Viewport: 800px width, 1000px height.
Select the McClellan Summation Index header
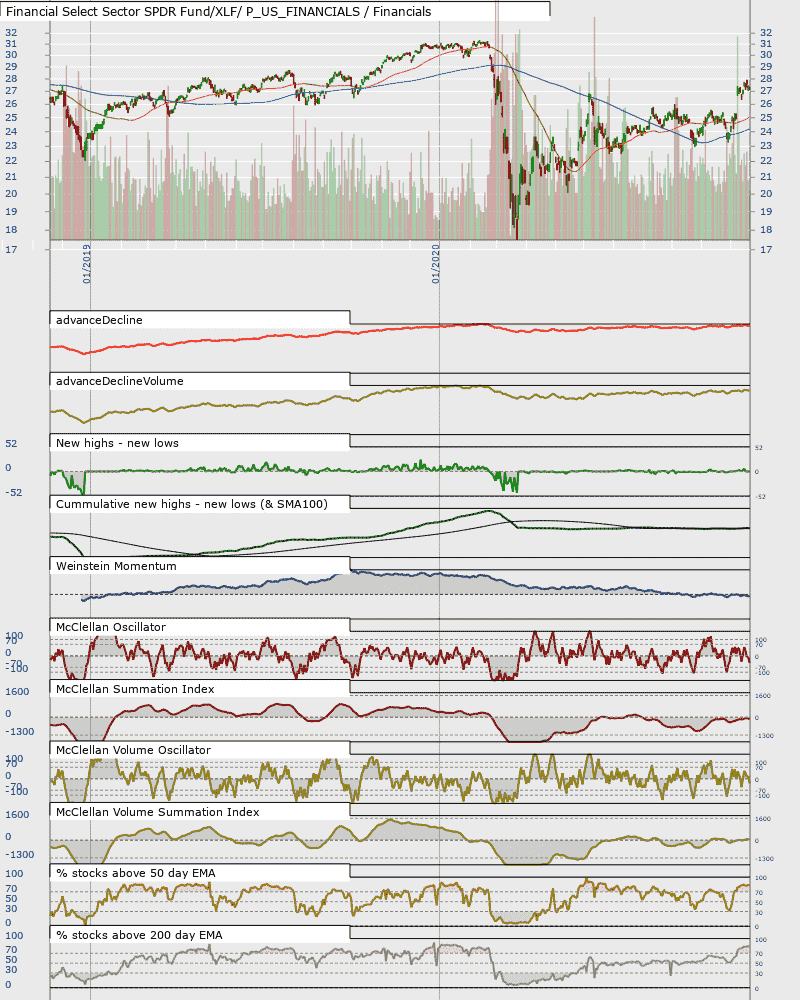135,689
